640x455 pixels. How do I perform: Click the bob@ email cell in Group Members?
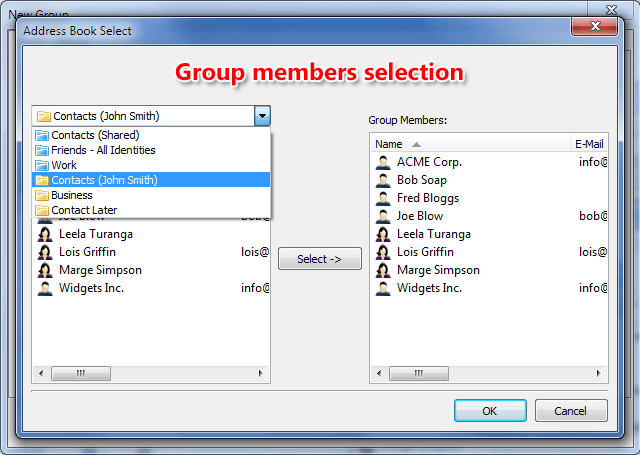(593, 216)
